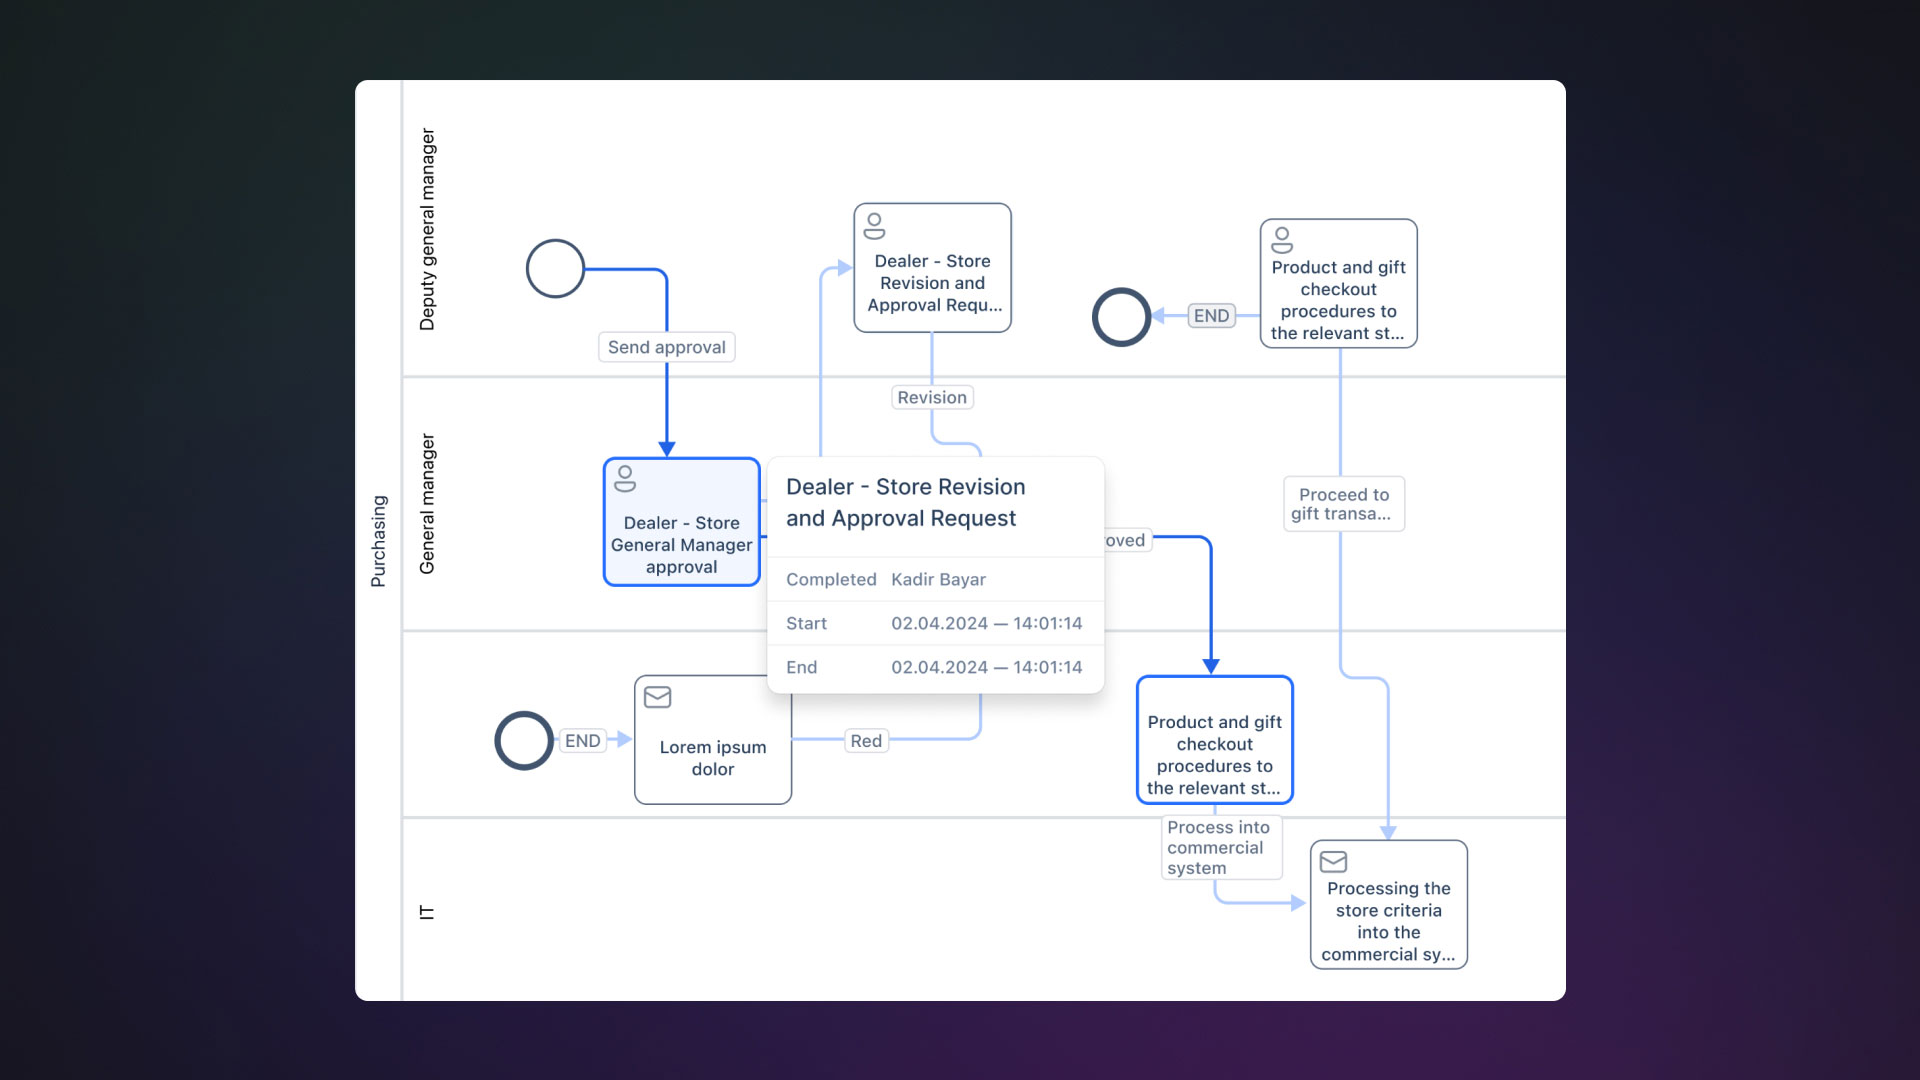The width and height of the screenshot is (1920, 1080).
Task: Select the highlighted Product and gift checkout task
Action: point(1214,741)
